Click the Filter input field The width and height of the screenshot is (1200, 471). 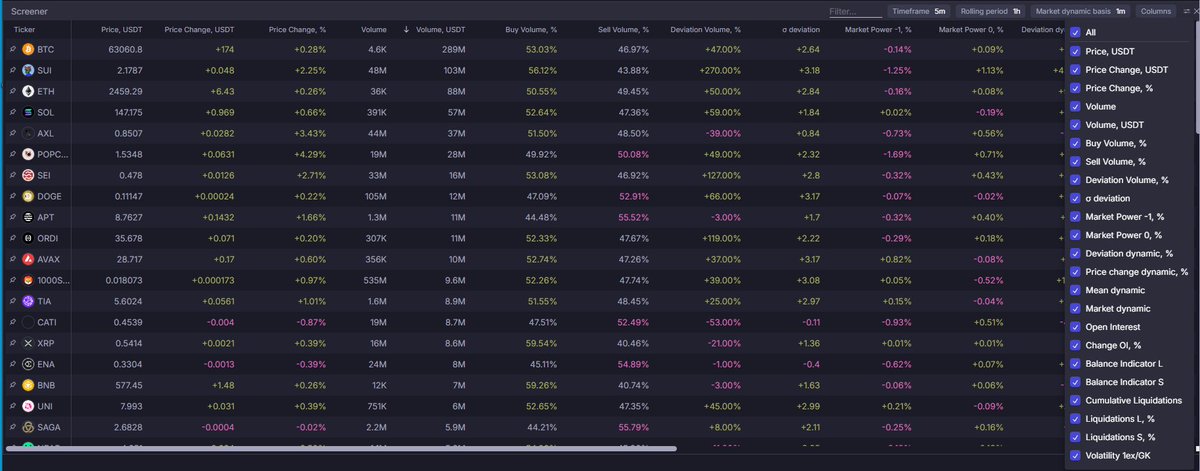855,12
